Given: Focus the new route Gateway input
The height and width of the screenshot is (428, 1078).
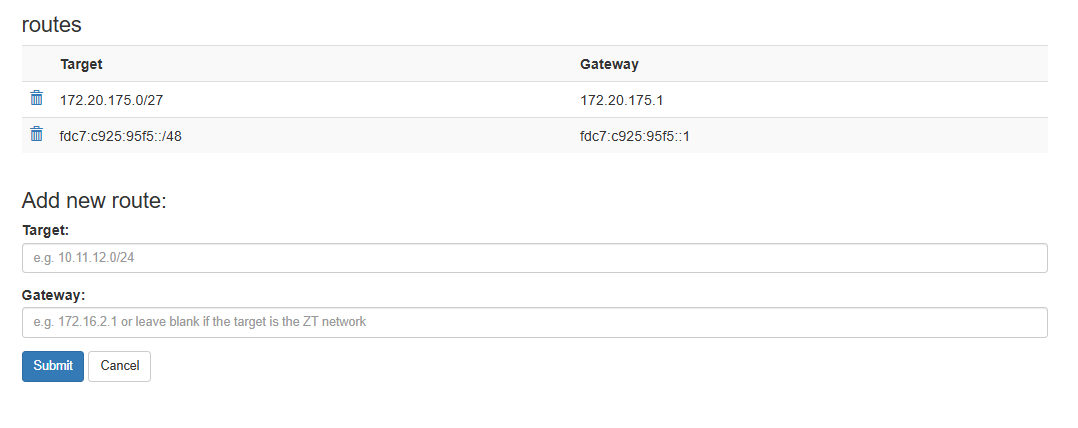Looking at the screenshot, I should point(535,322).
